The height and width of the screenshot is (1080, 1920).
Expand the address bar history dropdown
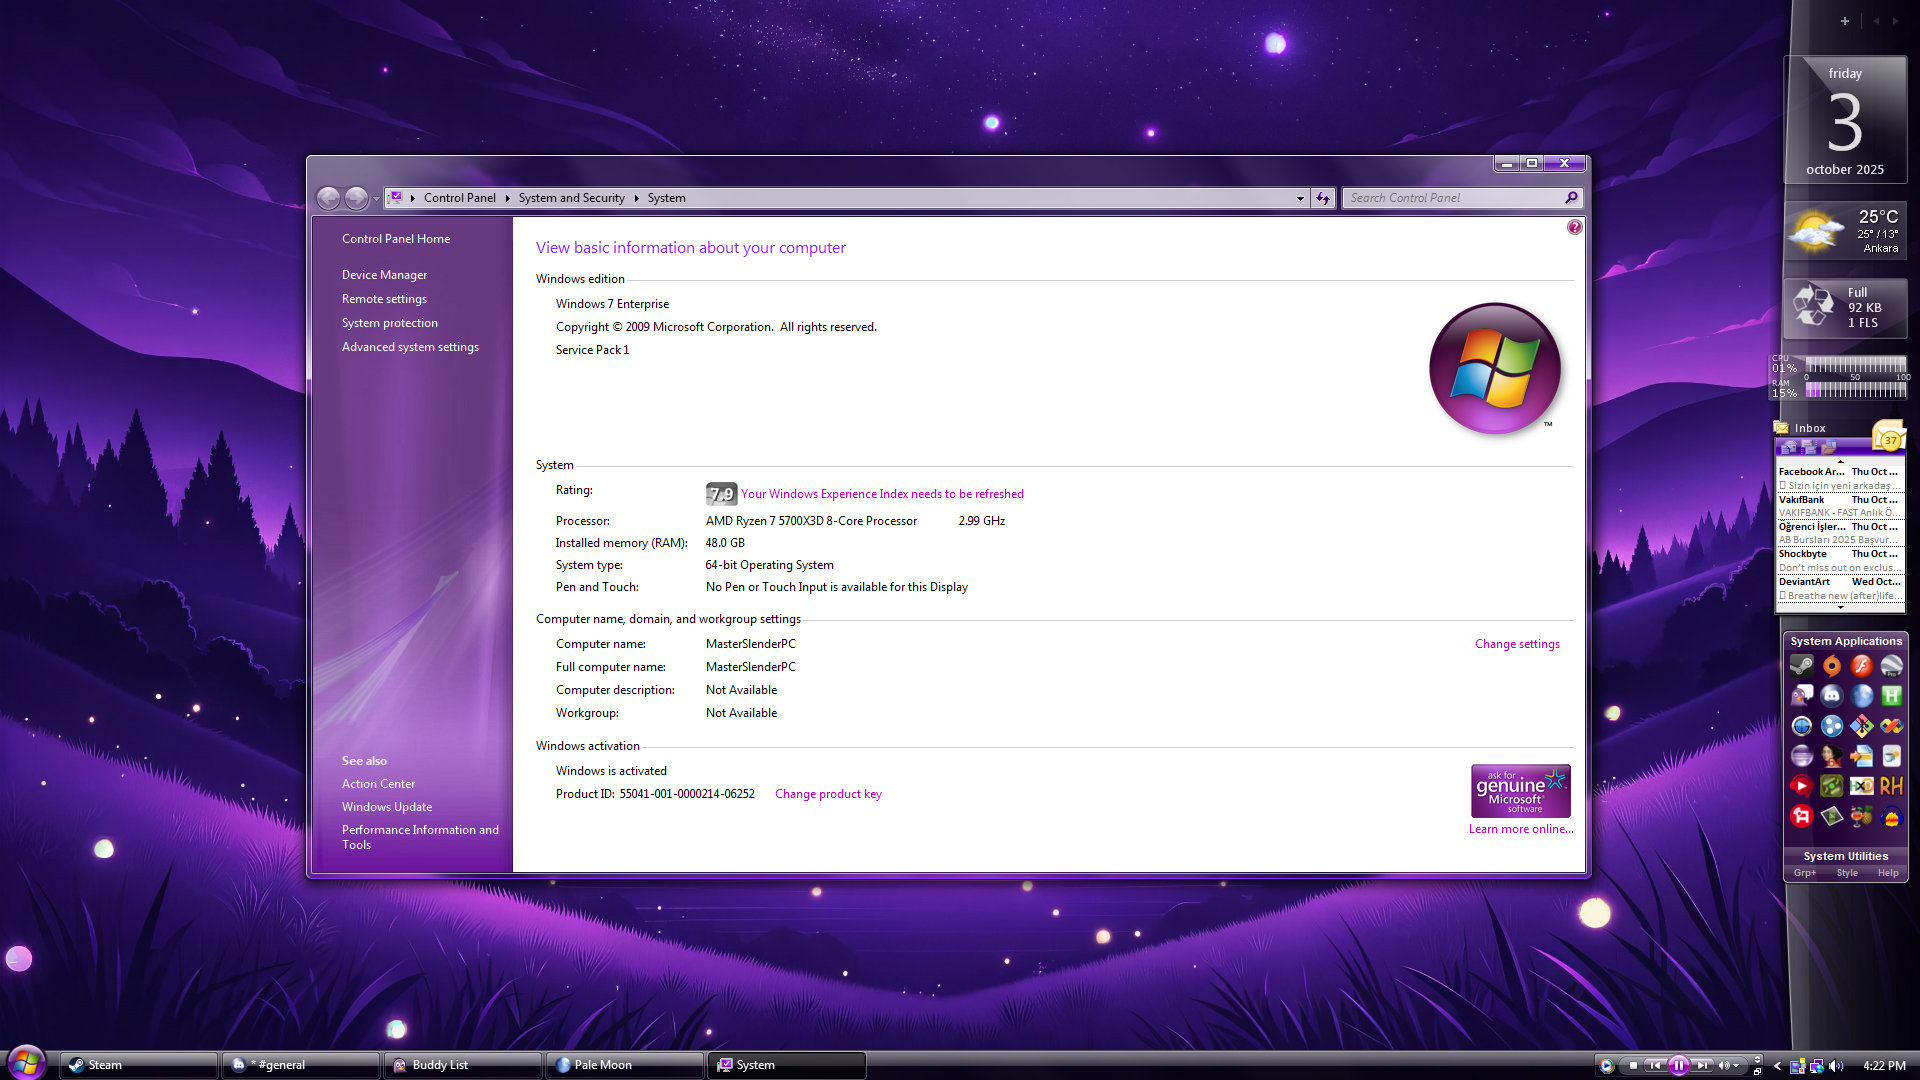point(1300,198)
